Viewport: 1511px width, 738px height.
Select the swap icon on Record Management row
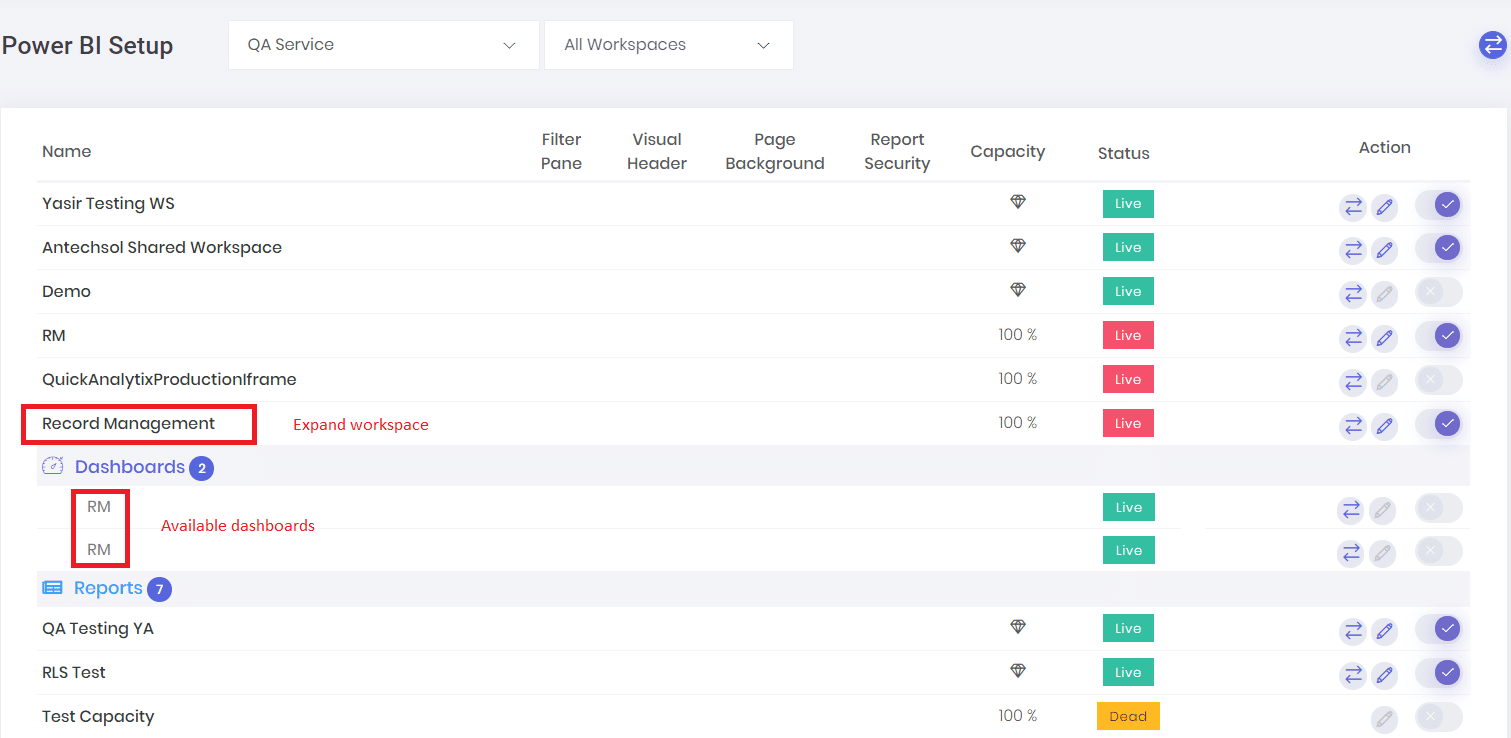1353,425
